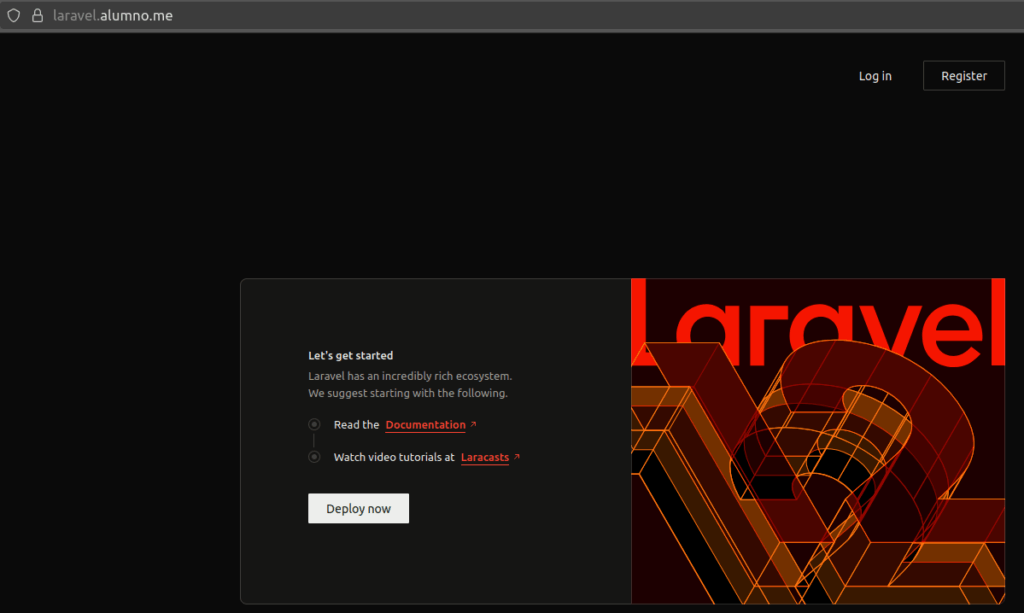
Task: Click the bullet icon beside Watch video tutorials
Action: (x=313, y=457)
